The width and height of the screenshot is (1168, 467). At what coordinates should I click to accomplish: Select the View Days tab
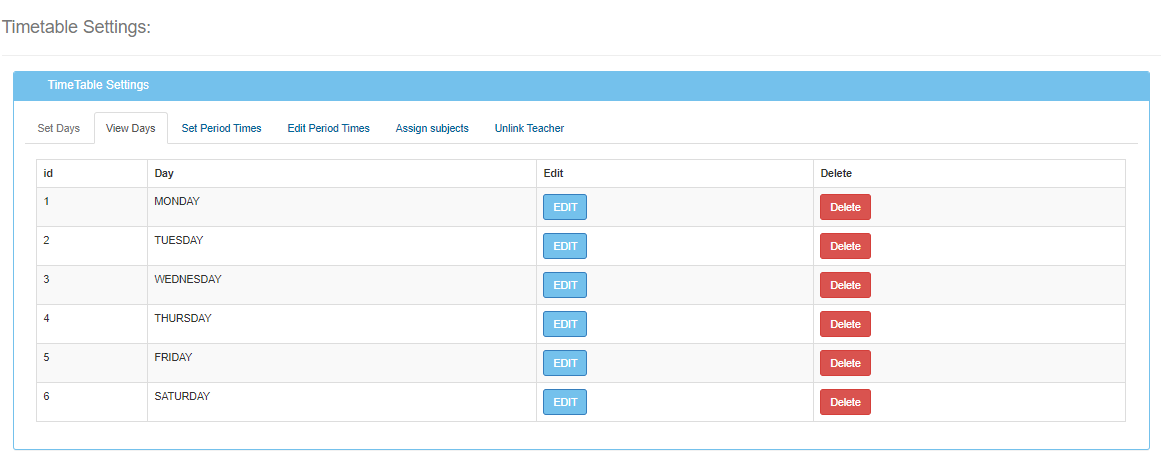click(130, 128)
